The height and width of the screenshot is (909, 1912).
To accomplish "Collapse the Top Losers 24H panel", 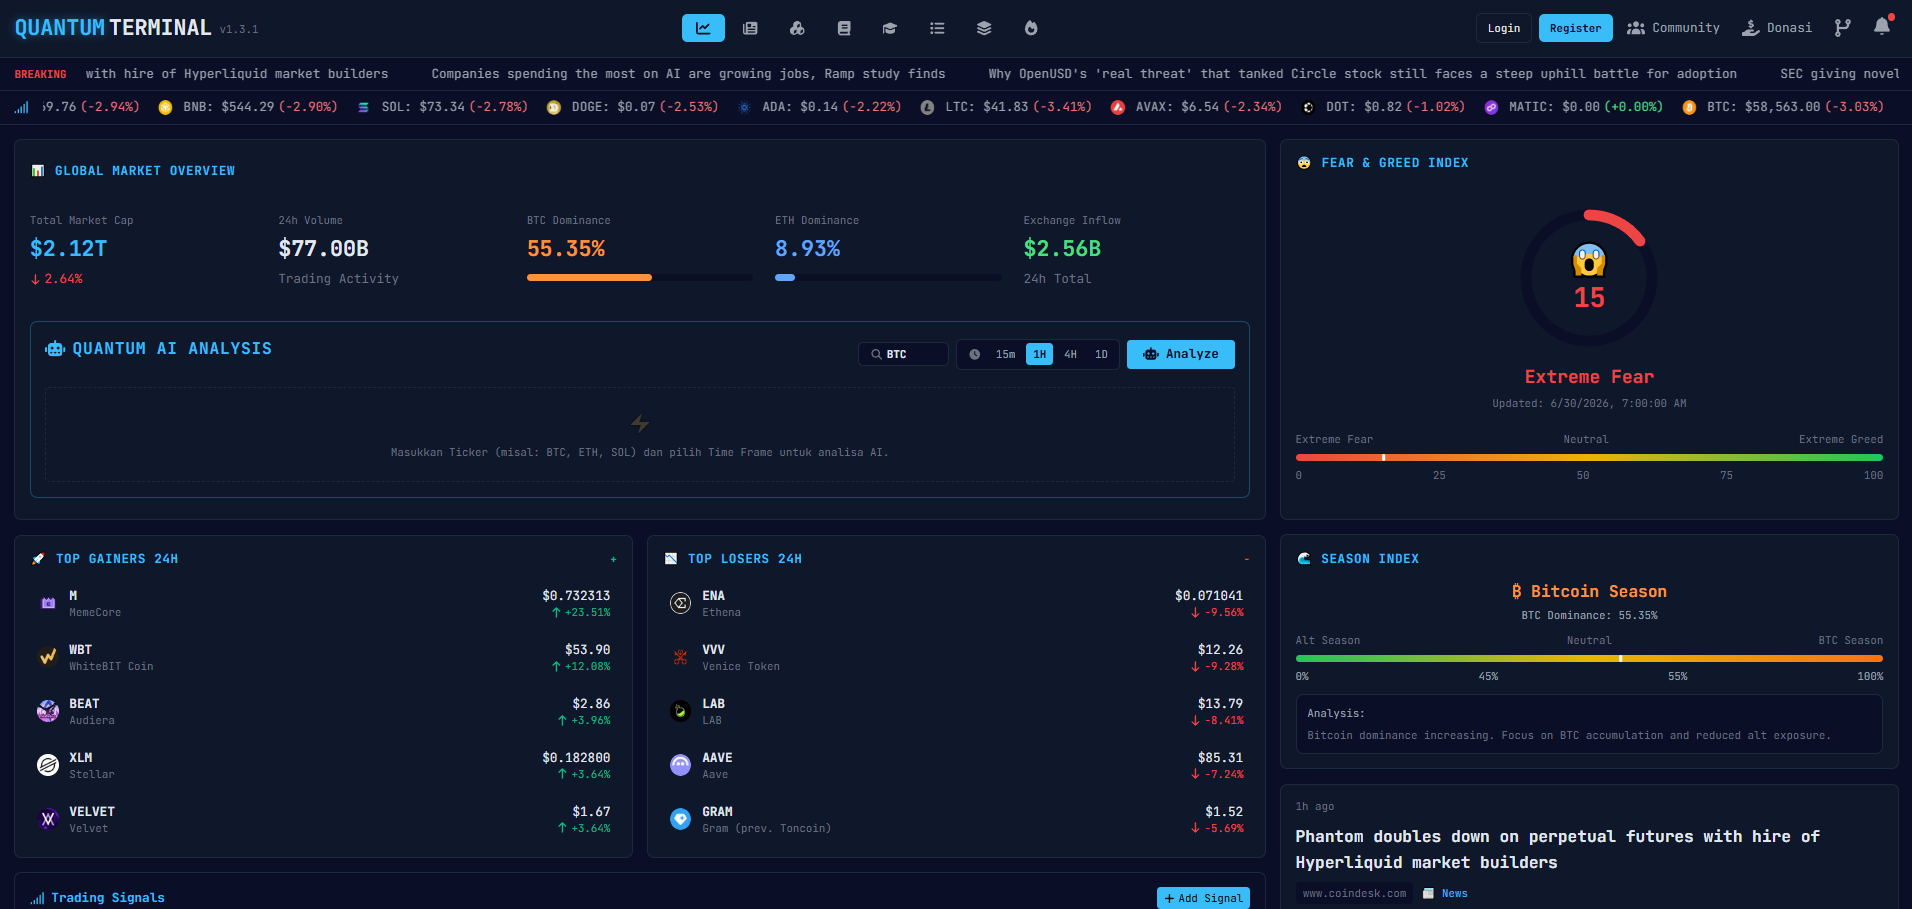I will 1246,559.
